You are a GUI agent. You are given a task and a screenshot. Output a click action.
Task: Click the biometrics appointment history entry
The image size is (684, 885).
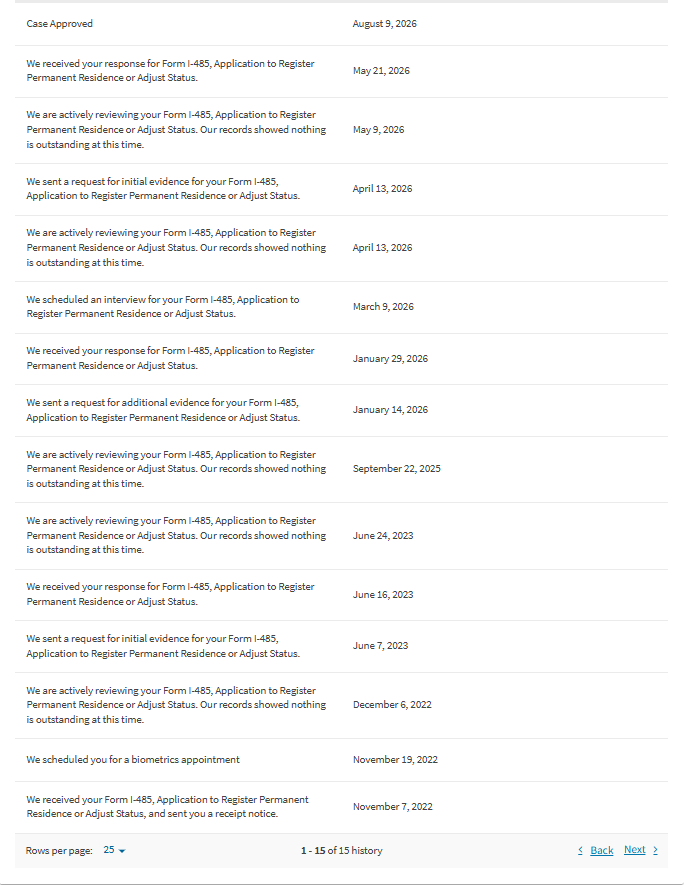point(341,760)
